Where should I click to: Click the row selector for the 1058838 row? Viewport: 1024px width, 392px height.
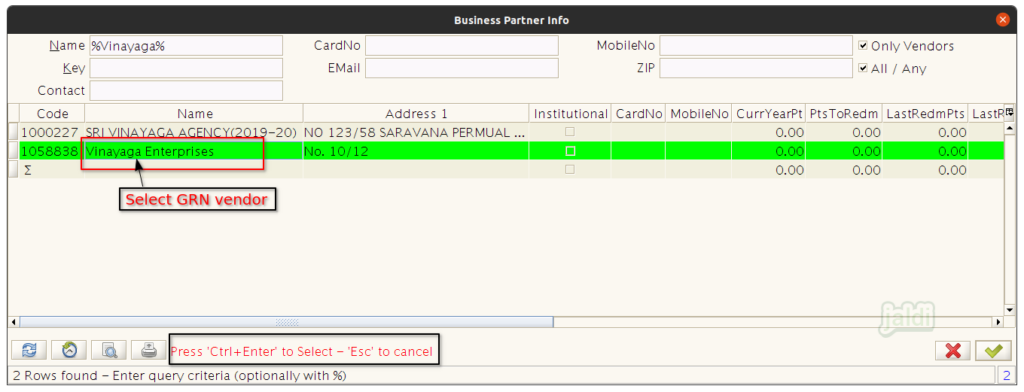[13, 151]
